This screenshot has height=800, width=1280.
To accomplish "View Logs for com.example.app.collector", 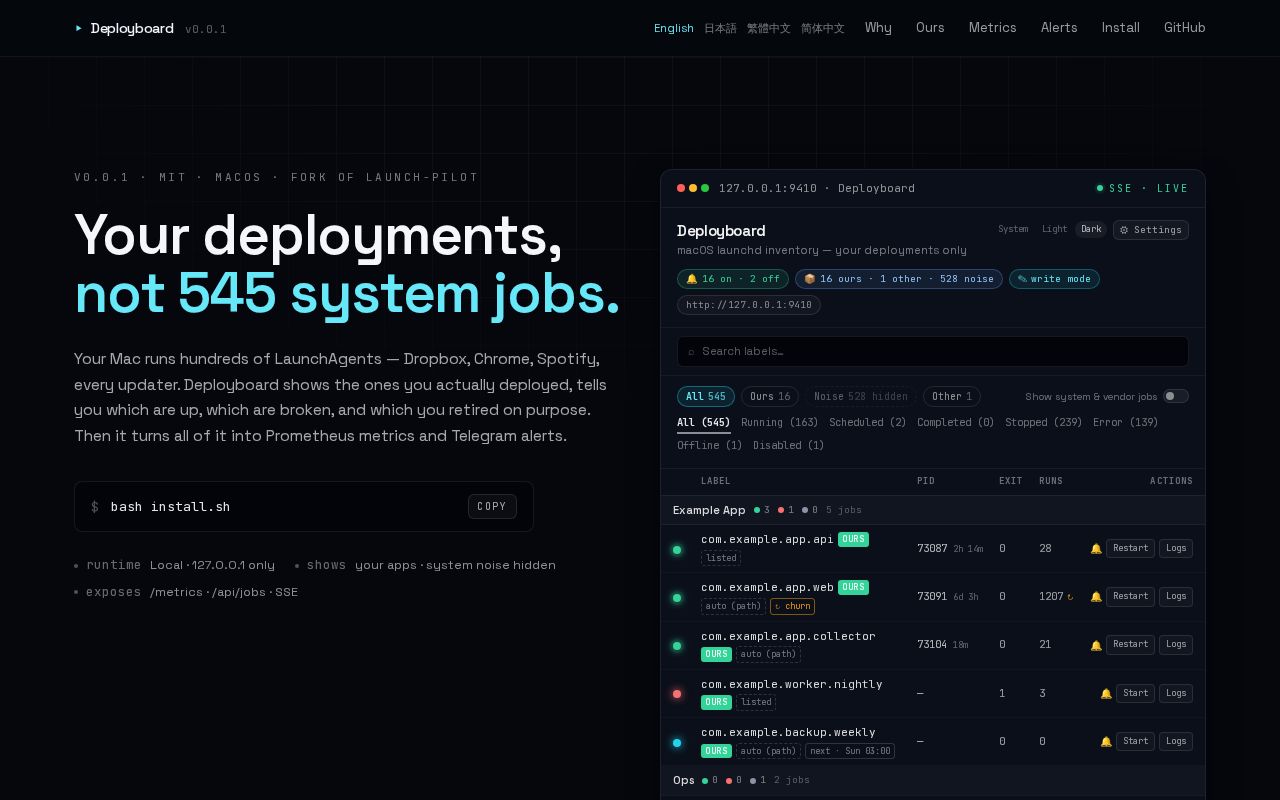I will 1176,645.
